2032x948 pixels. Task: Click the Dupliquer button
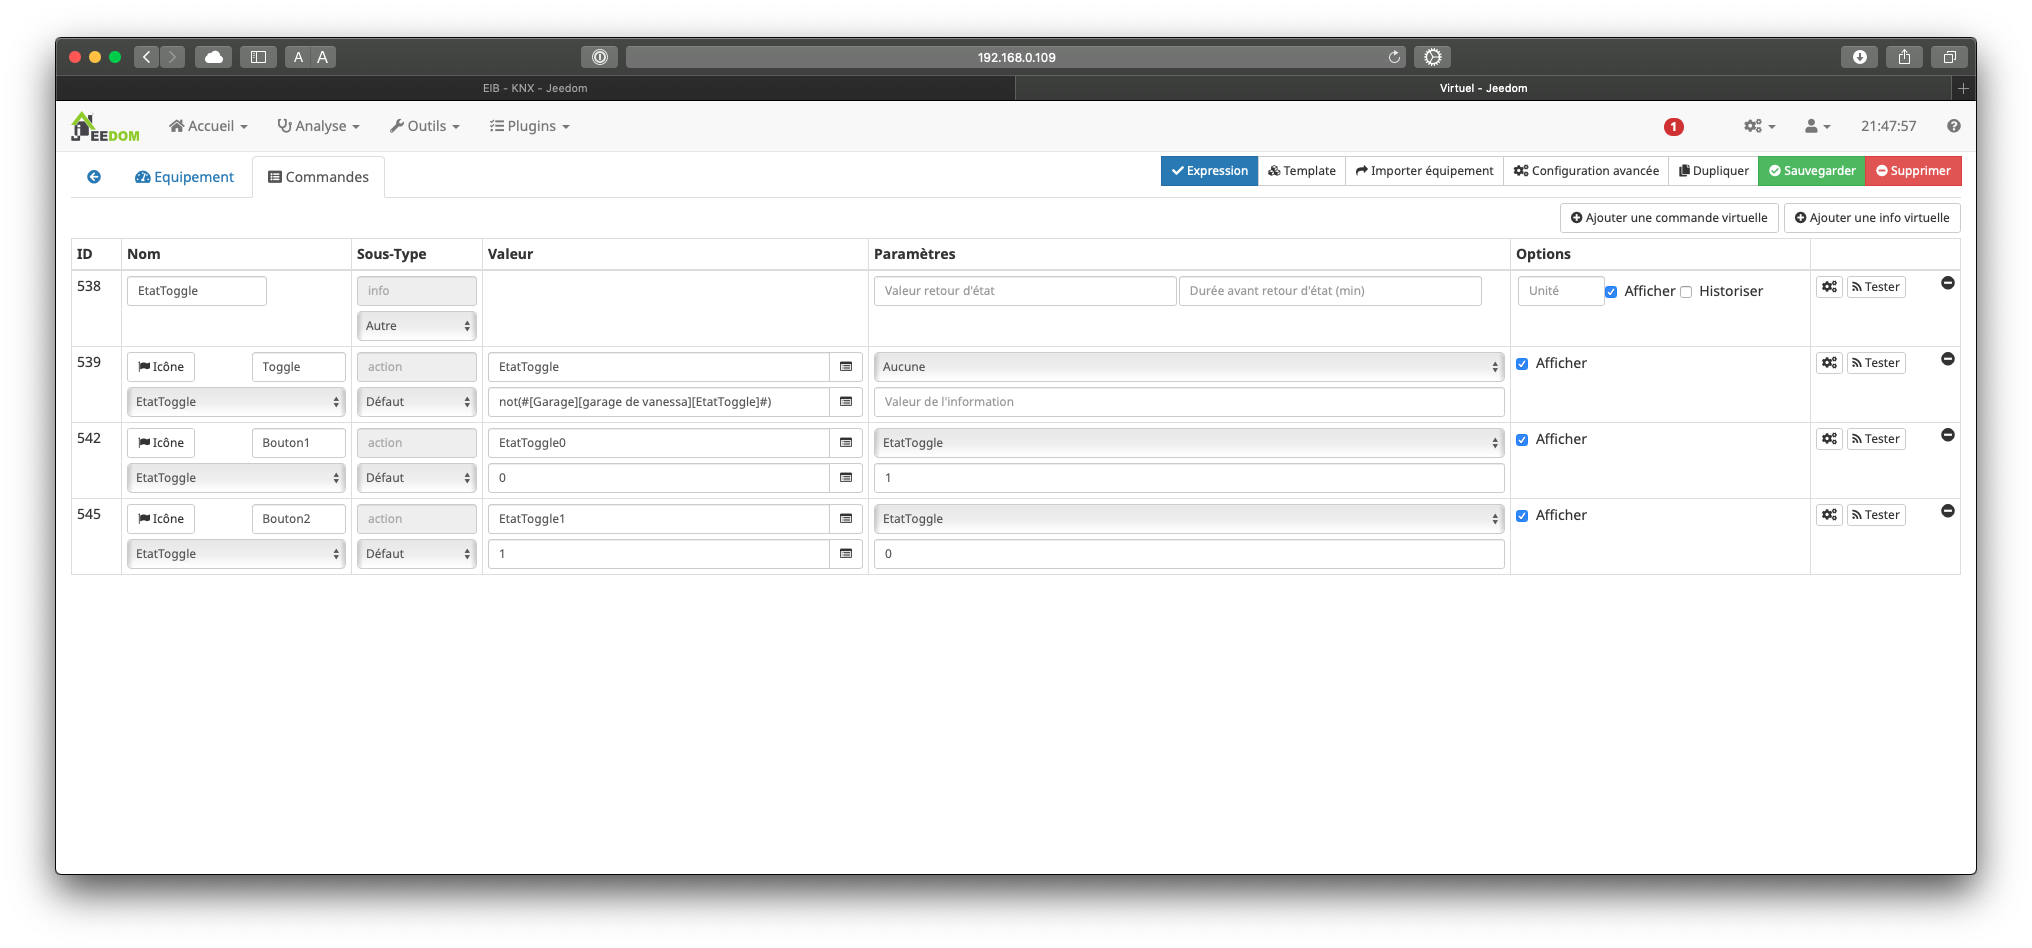coord(1713,171)
